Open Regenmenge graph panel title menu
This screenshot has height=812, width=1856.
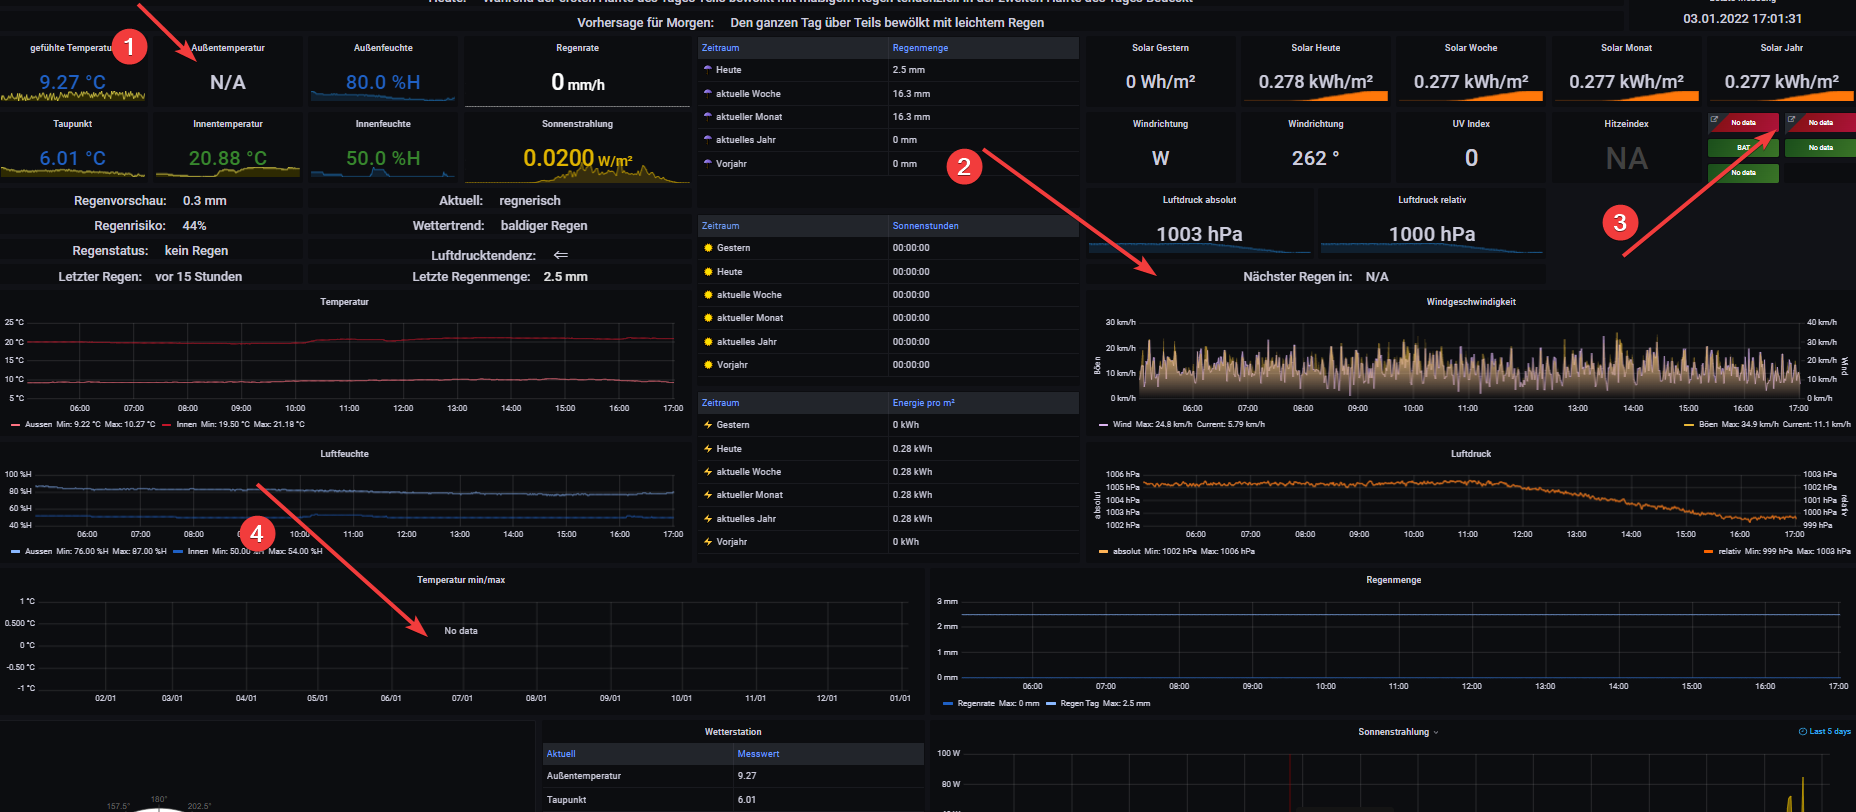[1393, 580]
